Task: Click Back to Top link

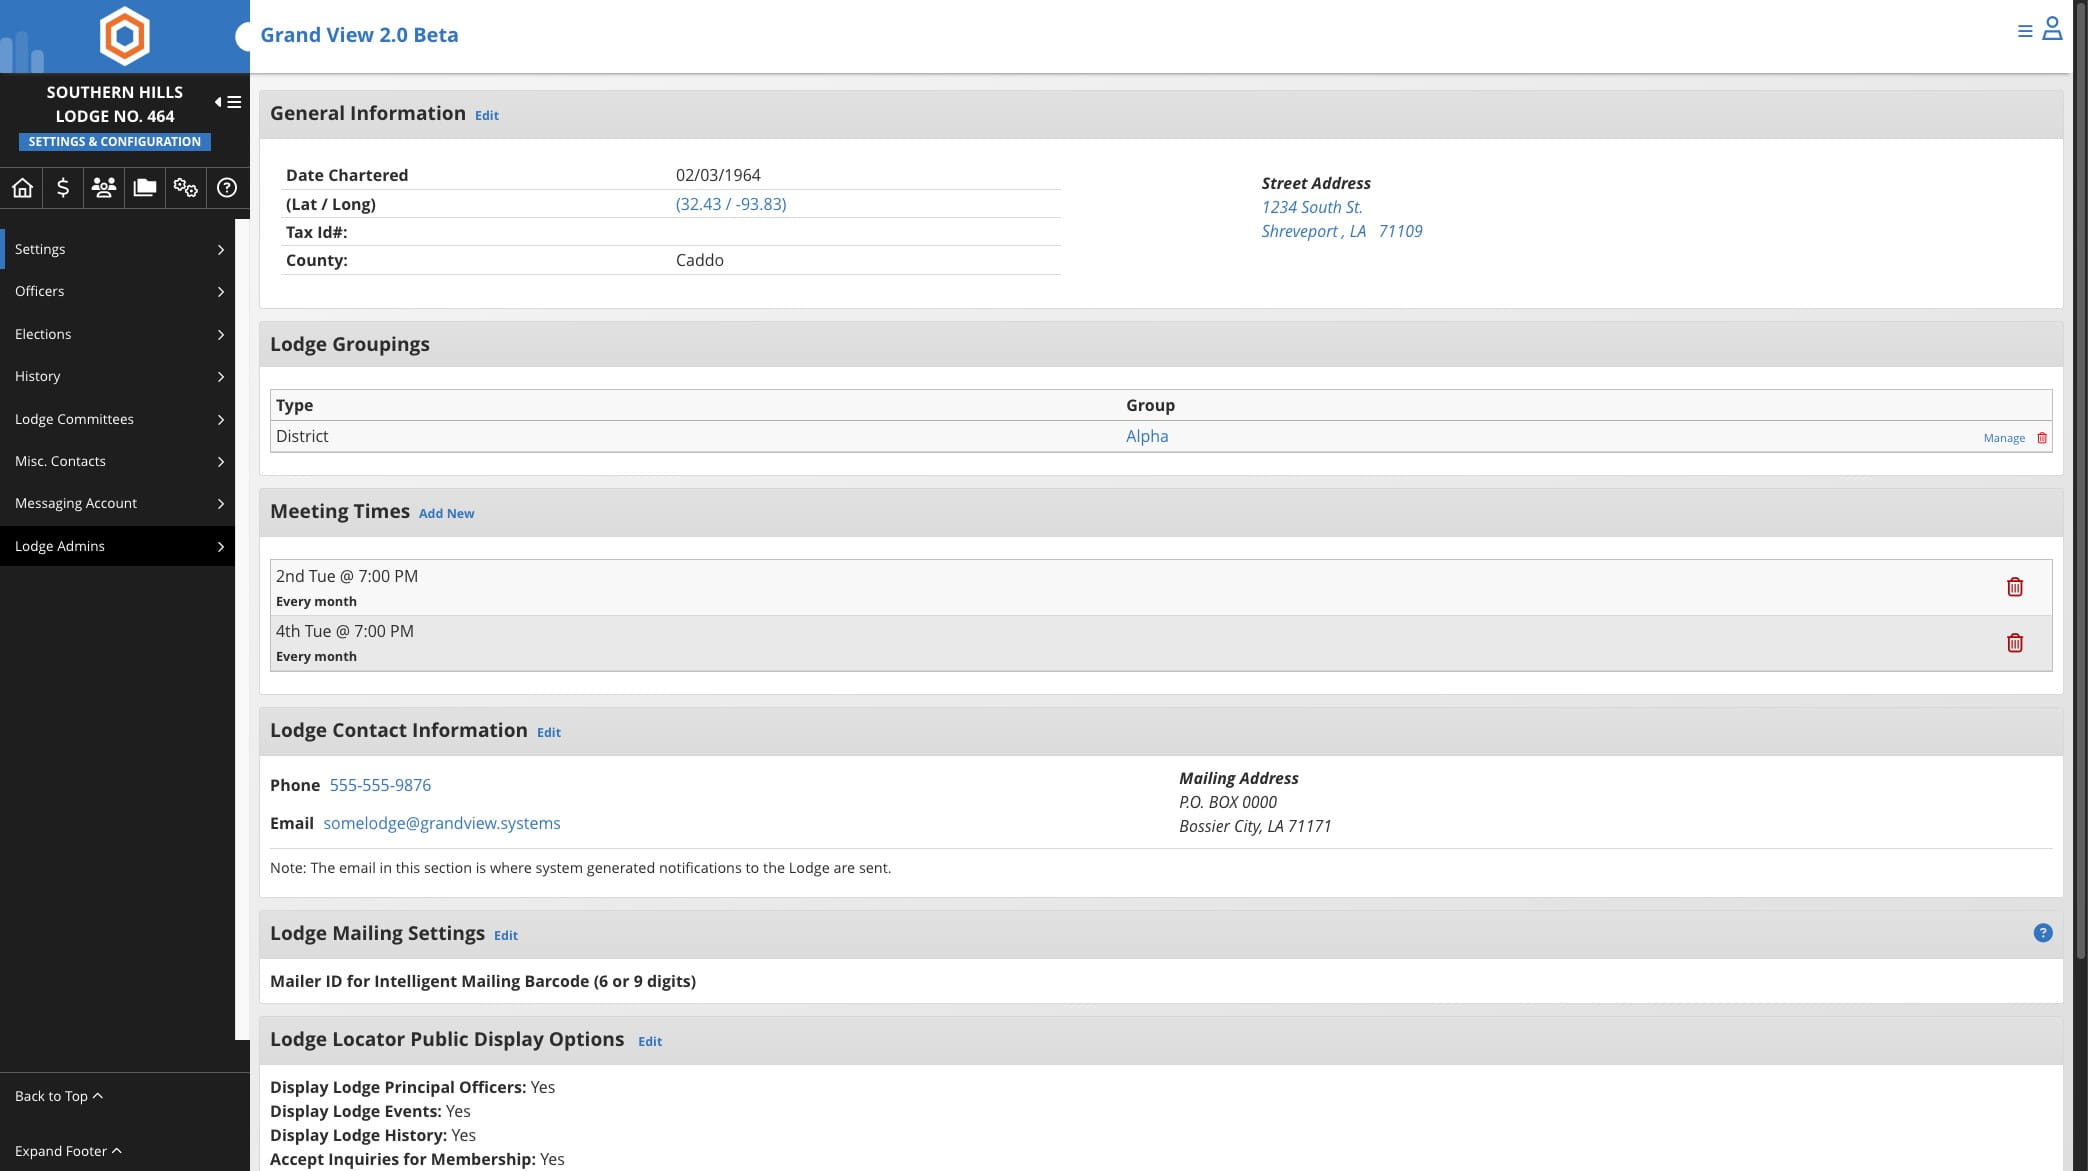Action: 59,1096
